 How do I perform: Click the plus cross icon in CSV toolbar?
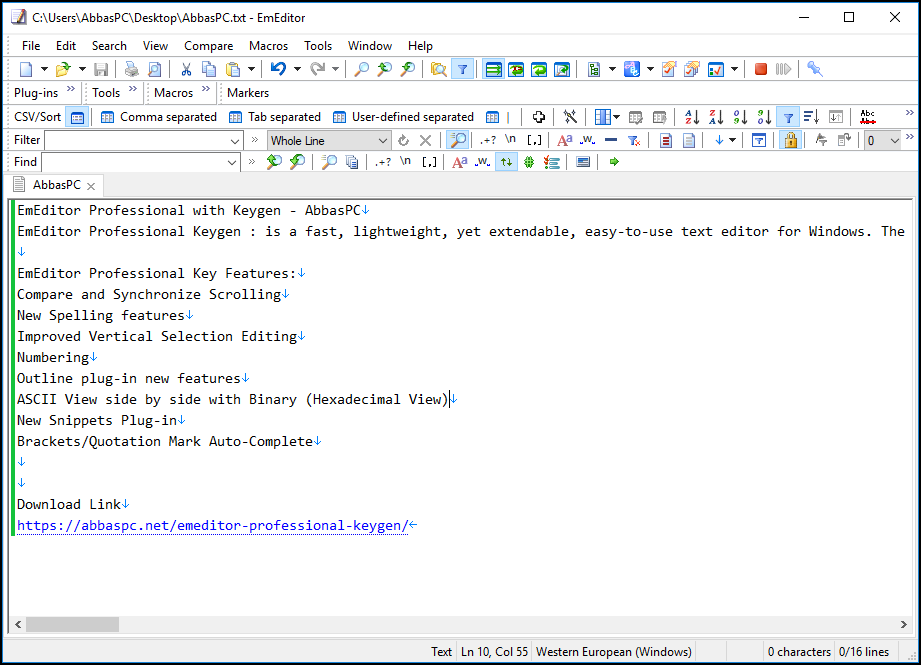click(x=539, y=117)
